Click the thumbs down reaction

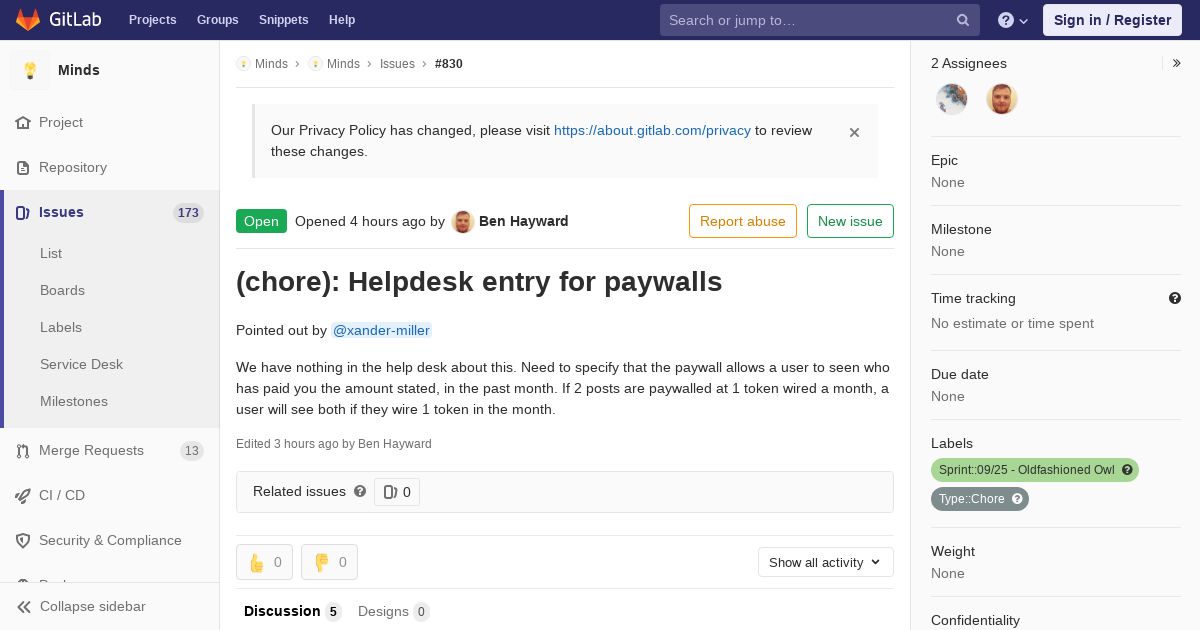(x=329, y=562)
